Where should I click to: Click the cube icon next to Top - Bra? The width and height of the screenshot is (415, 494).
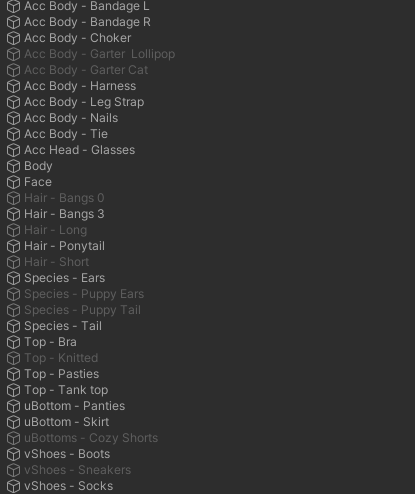click(13, 342)
